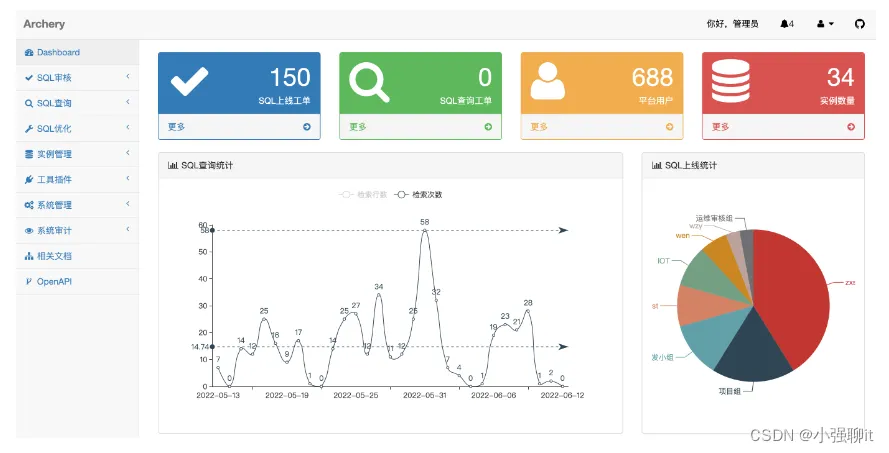Select the 系统管理 menu label
The image size is (889, 453).
click(x=54, y=205)
